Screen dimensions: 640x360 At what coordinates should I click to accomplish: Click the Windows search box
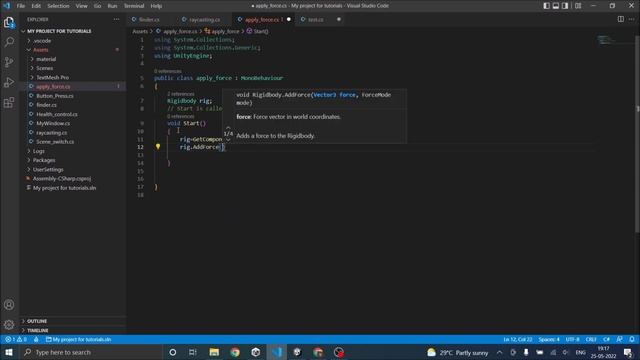[x=91, y=352]
